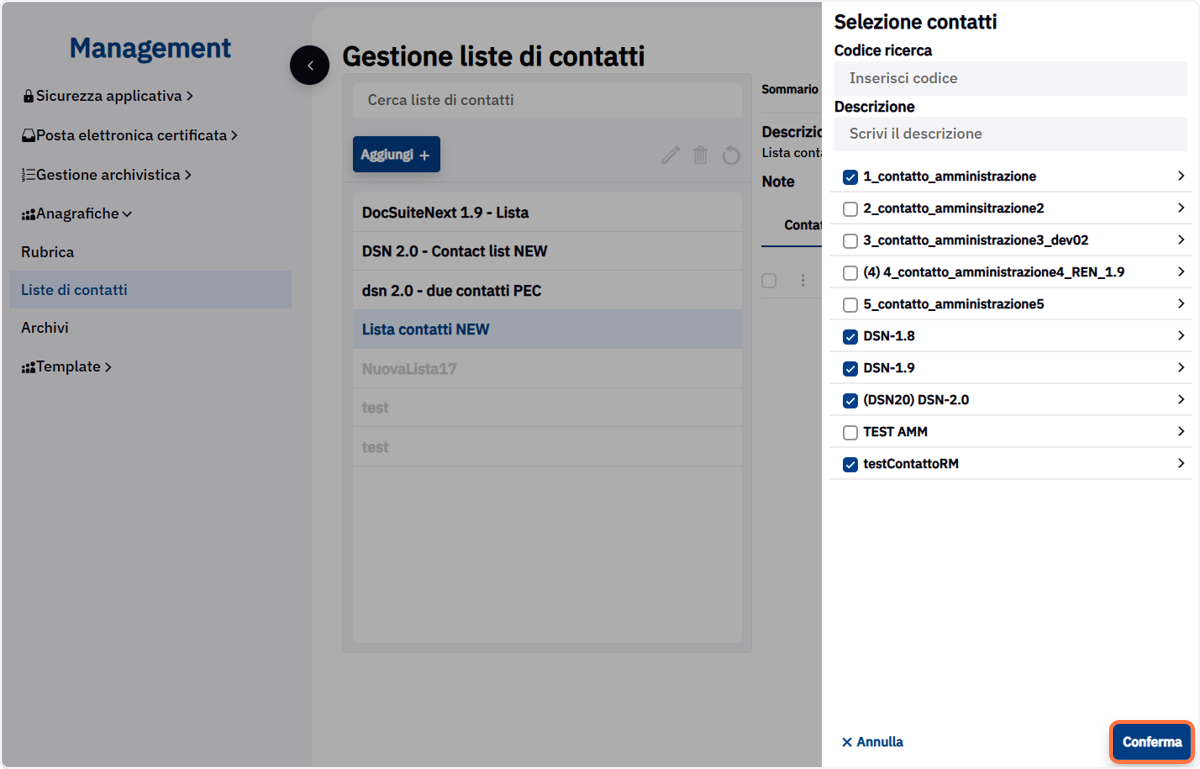Check the TEST AMM checkbox
Image resolution: width=1200 pixels, height=769 pixels.
(x=850, y=433)
